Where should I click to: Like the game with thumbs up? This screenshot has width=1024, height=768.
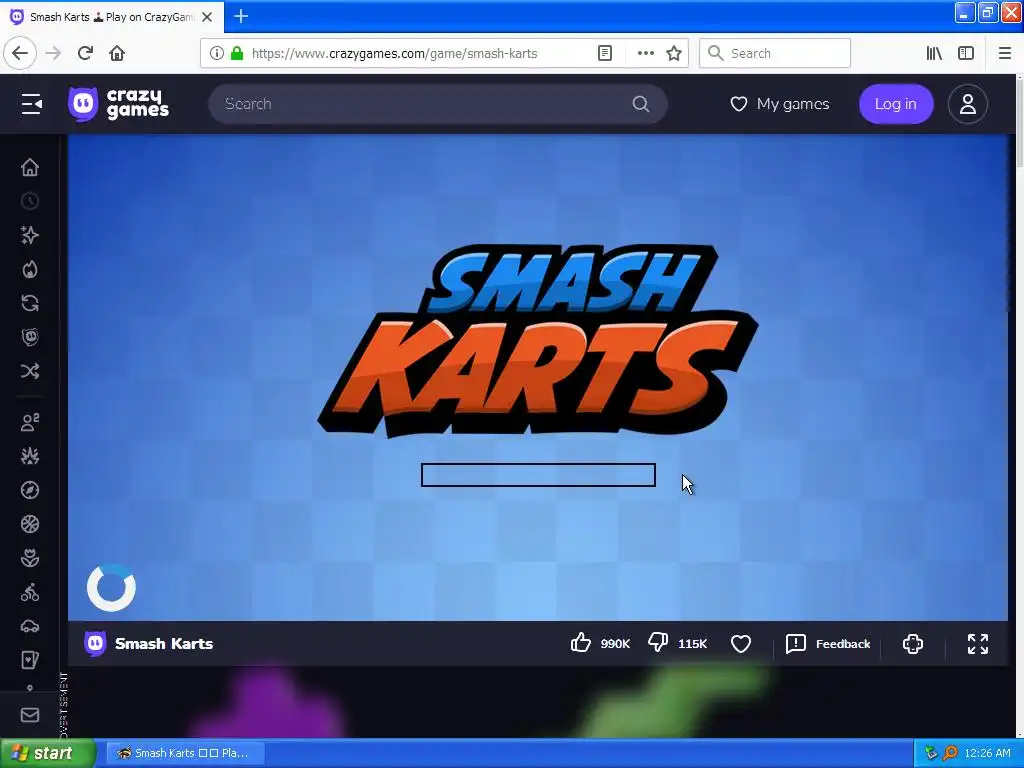coord(600,643)
